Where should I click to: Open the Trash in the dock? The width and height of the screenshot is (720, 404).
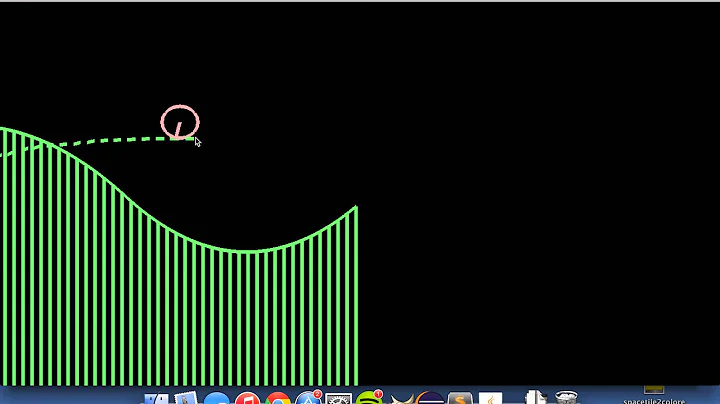(x=566, y=398)
